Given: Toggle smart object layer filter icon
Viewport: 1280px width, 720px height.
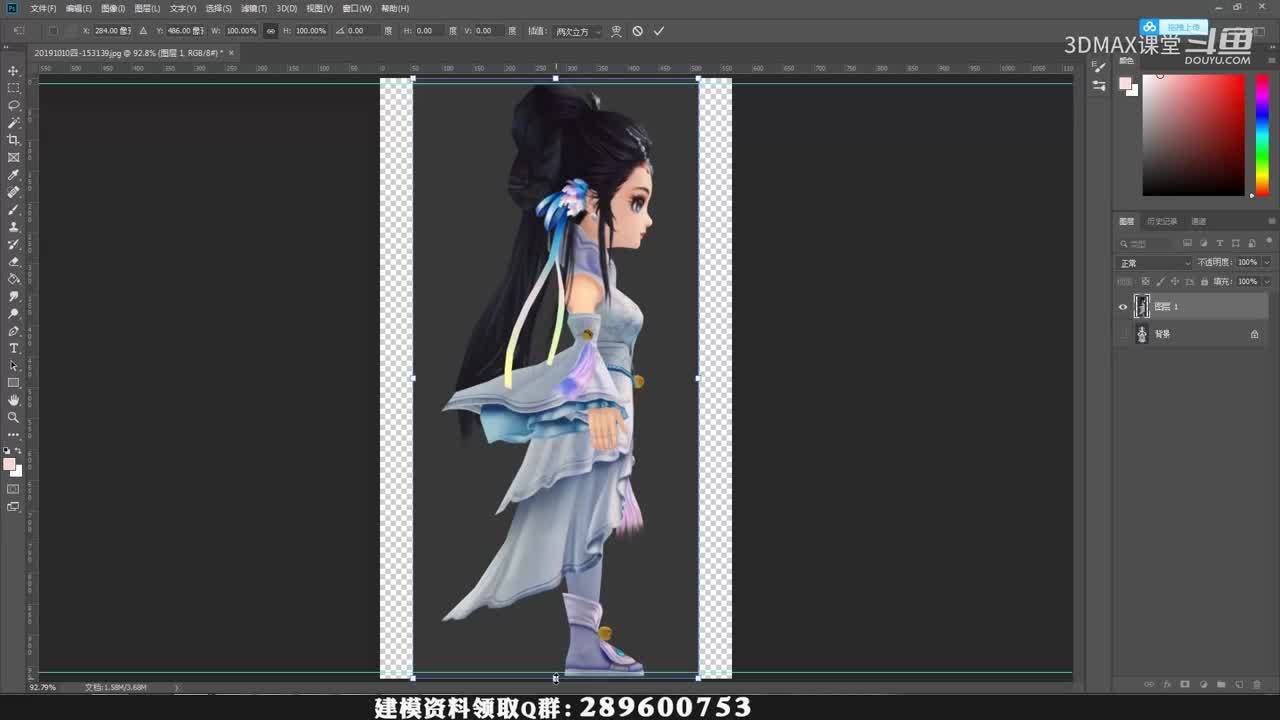Looking at the screenshot, I should [x=1251, y=243].
